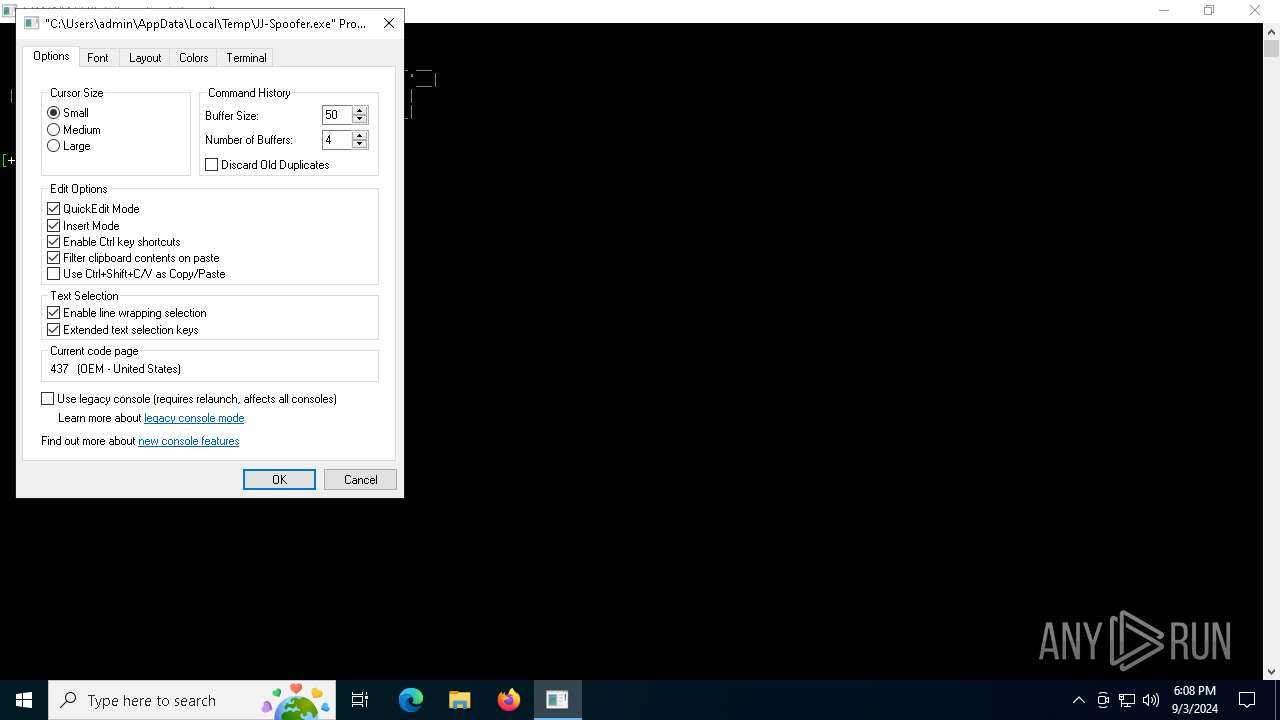Disable QuickEdit Mode checkbox
This screenshot has height=720, width=1280.
pyautogui.click(x=54, y=209)
